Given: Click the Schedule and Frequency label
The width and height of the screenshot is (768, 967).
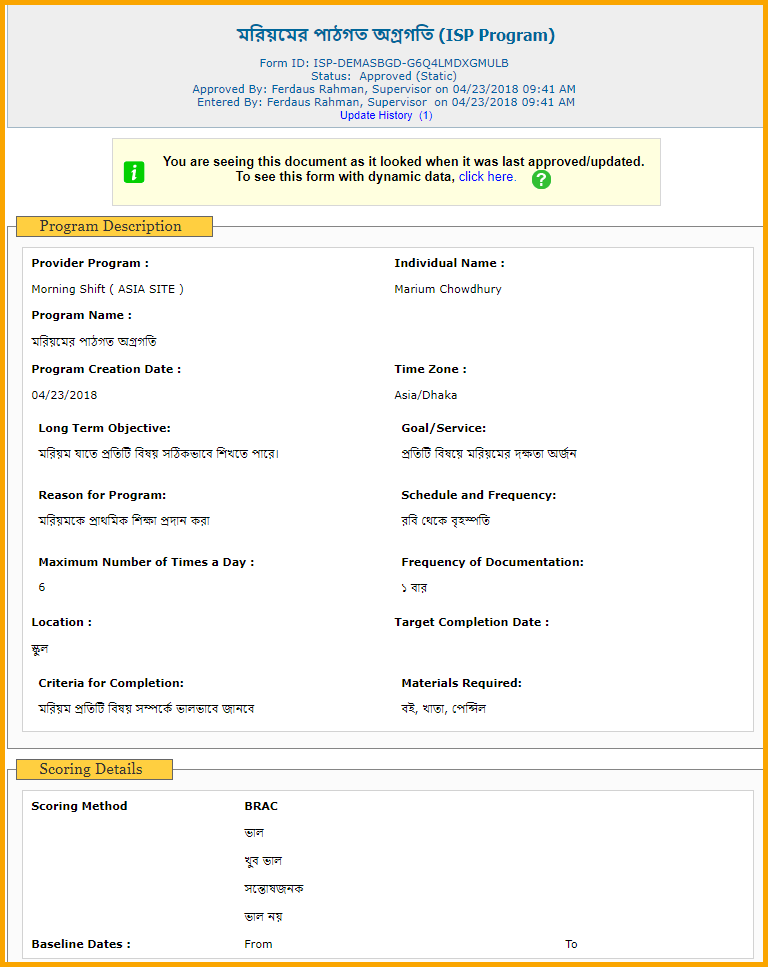Looking at the screenshot, I should 479,495.
